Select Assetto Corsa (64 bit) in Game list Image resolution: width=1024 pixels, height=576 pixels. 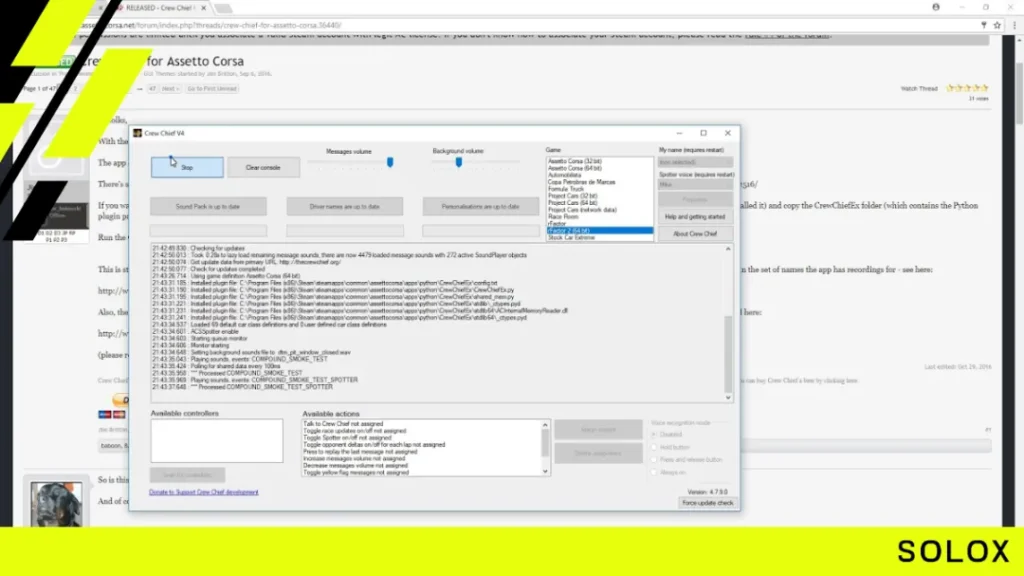[575, 168]
